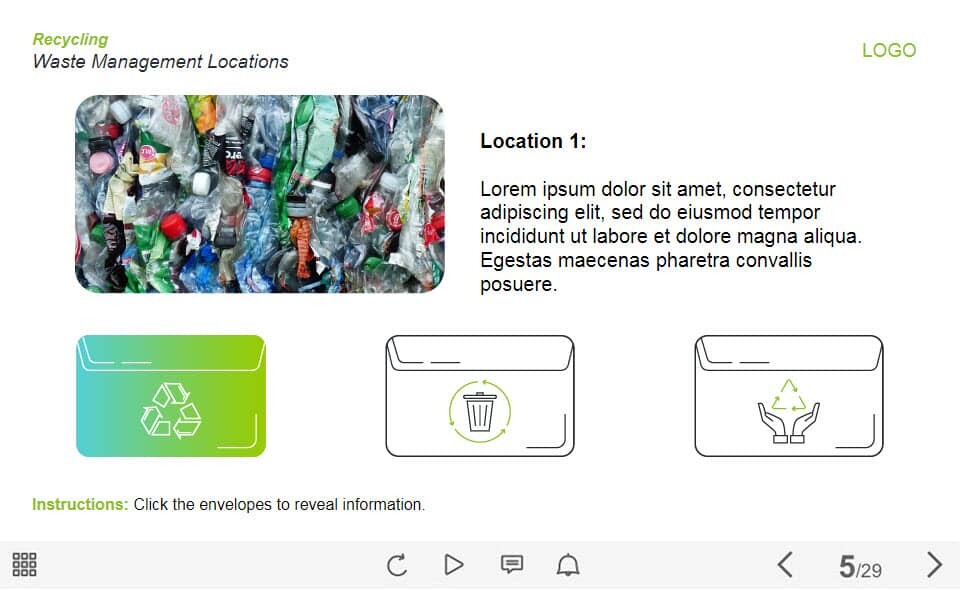Advance to the next slide
The height and width of the screenshot is (590, 960).
pos(934,565)
